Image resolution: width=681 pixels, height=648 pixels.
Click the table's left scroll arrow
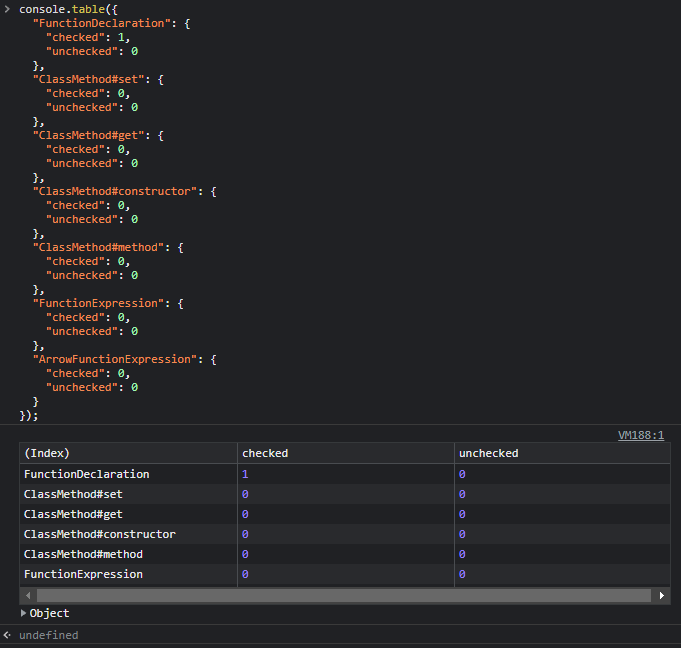[28, 595]
